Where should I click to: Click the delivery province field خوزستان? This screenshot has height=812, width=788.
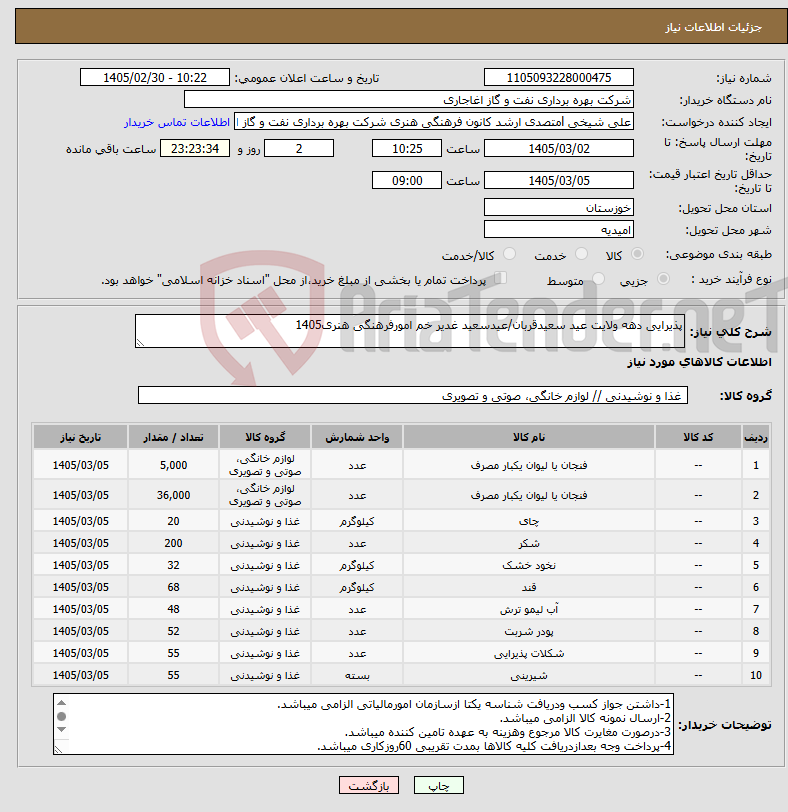[x=559, y=208]
